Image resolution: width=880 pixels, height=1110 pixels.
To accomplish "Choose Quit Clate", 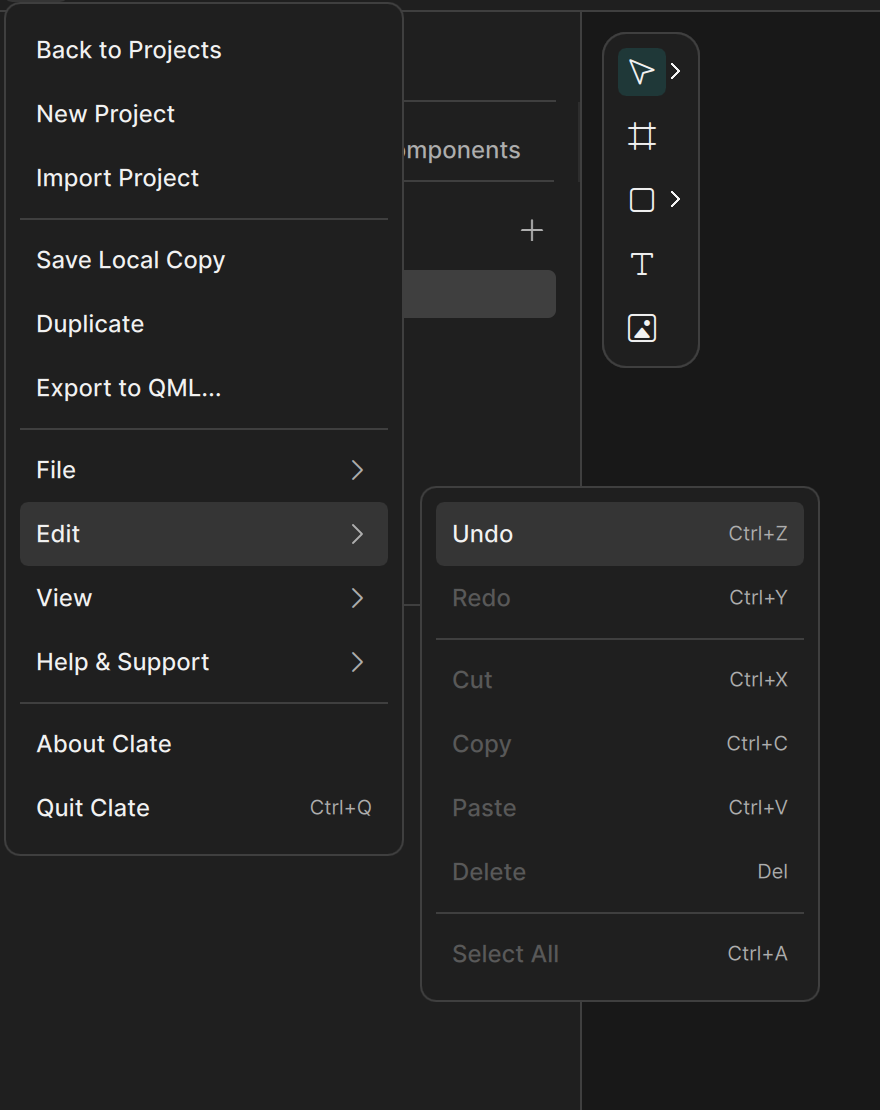I will tap(204, 808).
